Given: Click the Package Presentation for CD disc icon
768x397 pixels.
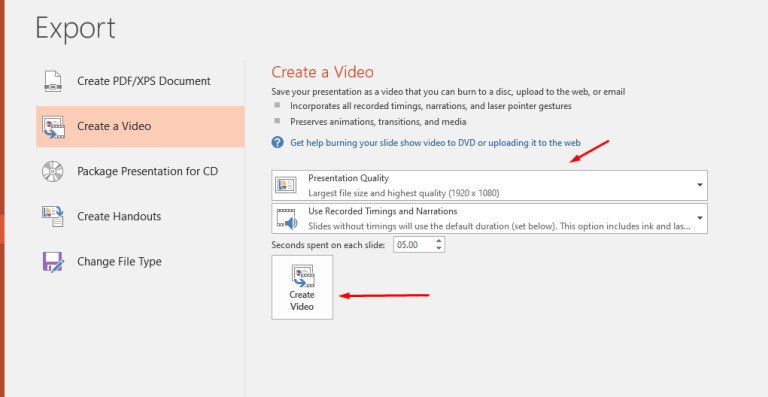Looking at the screenshot, I should coord(52,171).
